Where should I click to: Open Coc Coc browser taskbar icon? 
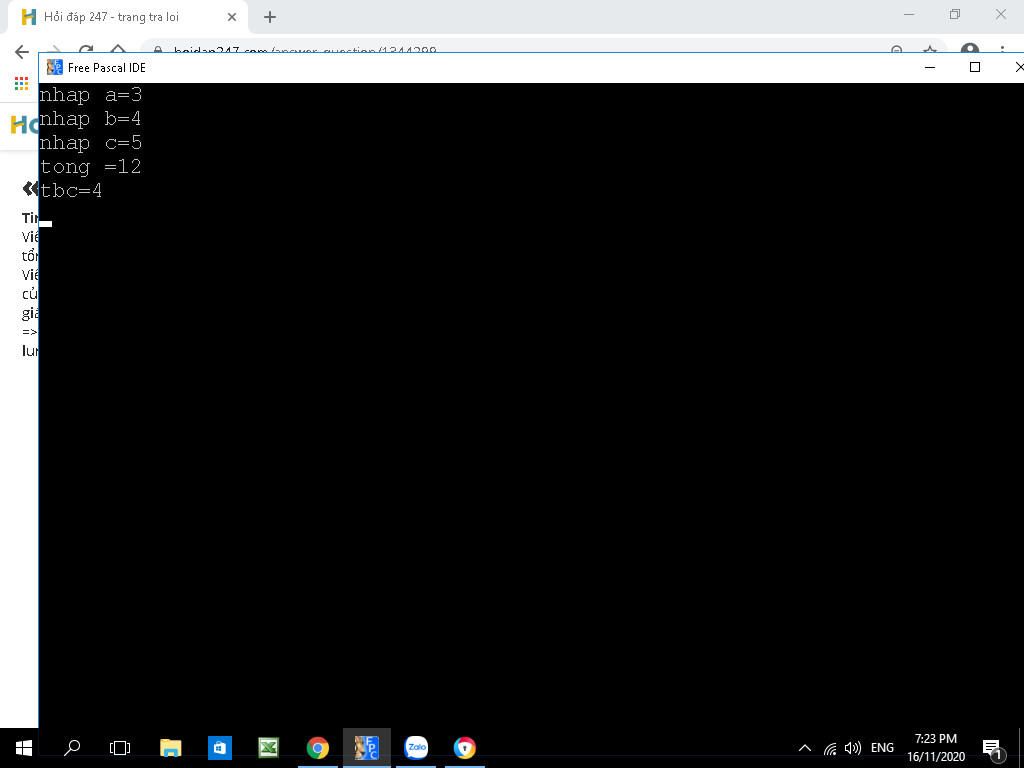(465, 748)
